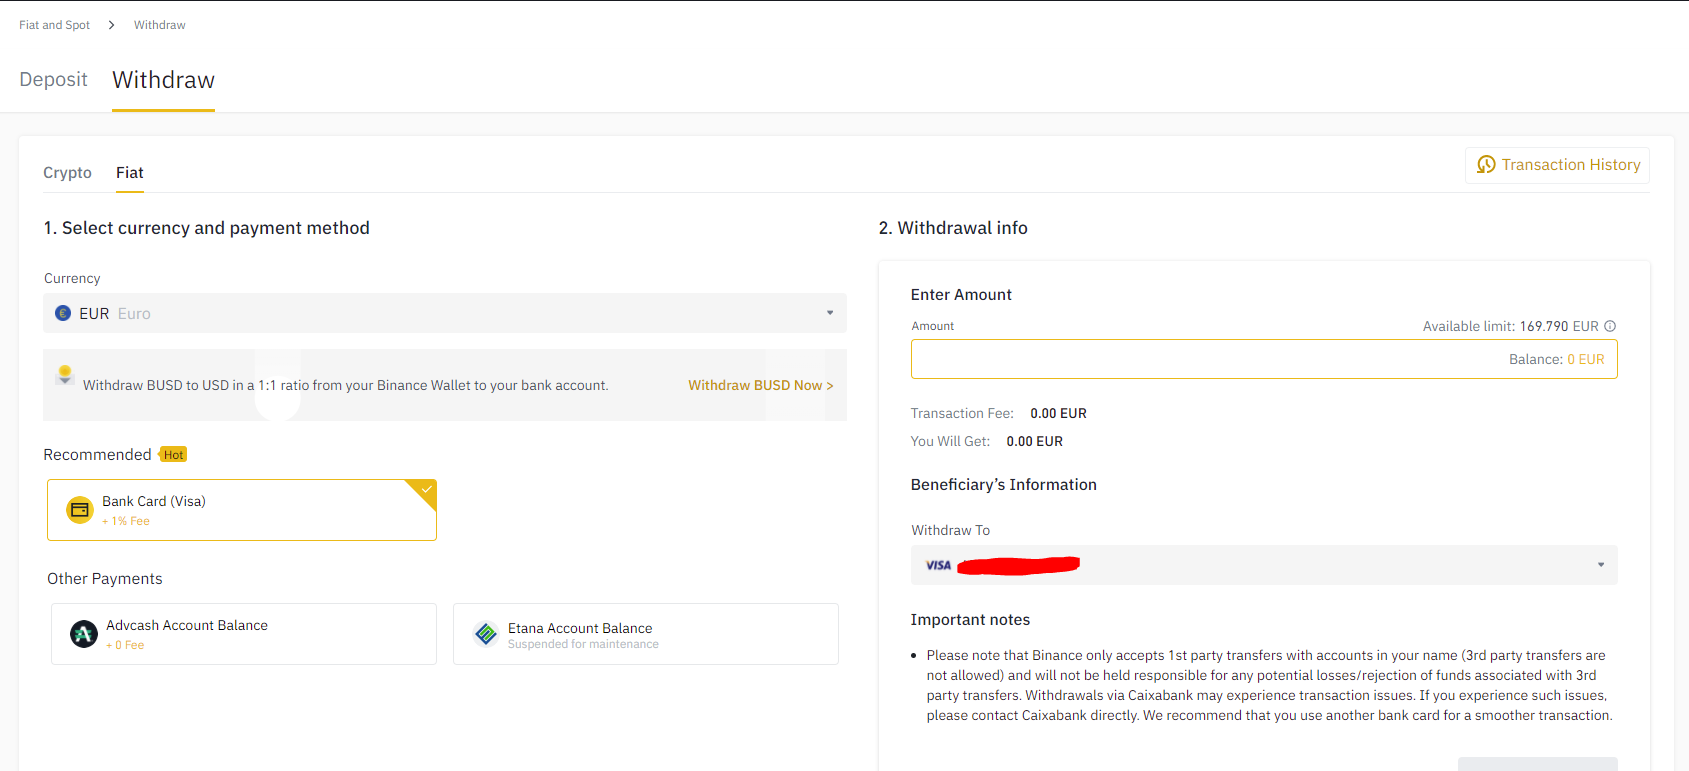Select Etana Account Balance option
The image size is (1689, 771).
[646, 634]
